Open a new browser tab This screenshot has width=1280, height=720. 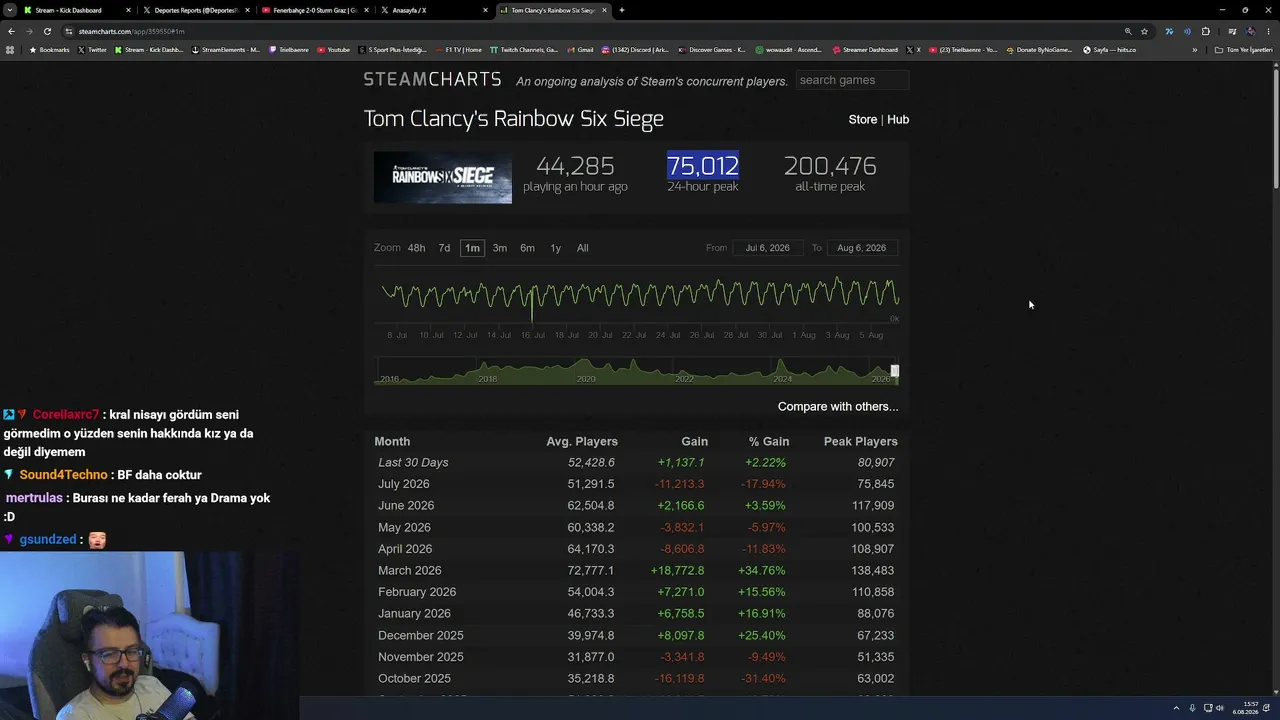(622, 10)
